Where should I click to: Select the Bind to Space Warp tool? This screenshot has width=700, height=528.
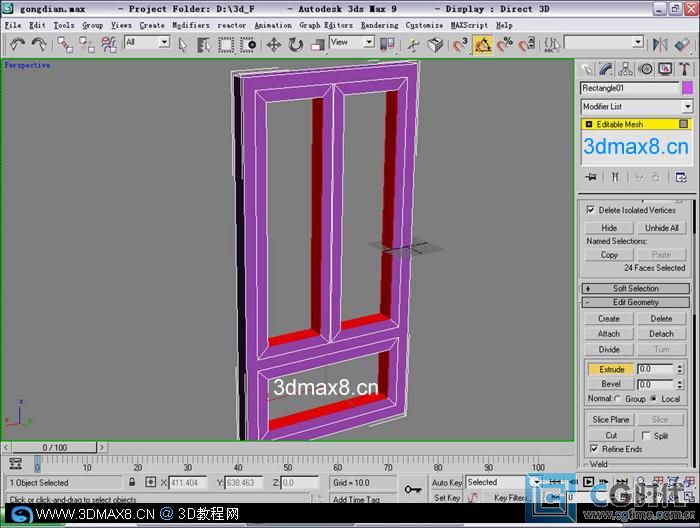point(108,45)
